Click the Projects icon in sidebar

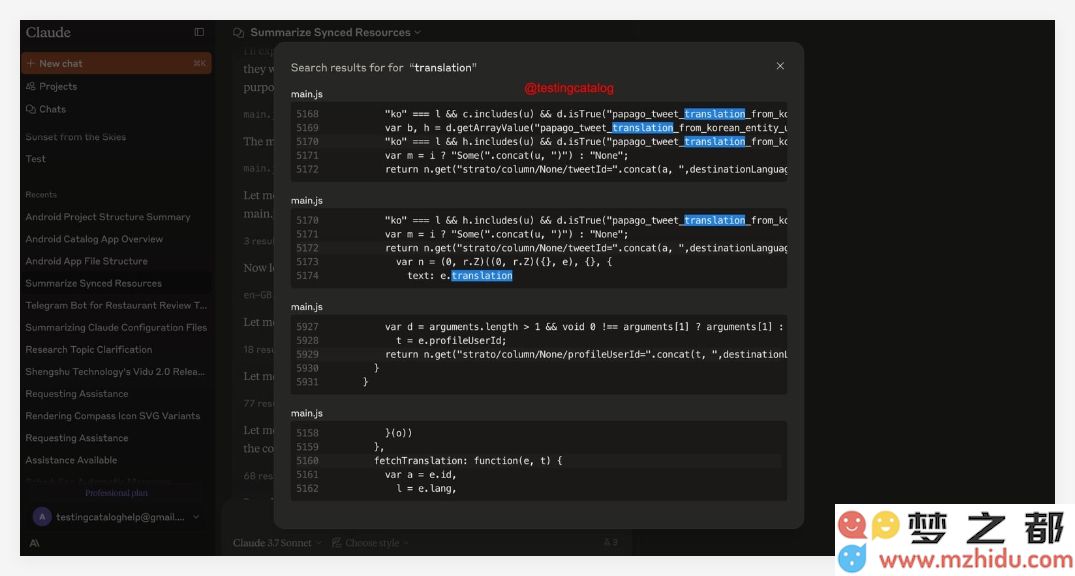[31, 86]
